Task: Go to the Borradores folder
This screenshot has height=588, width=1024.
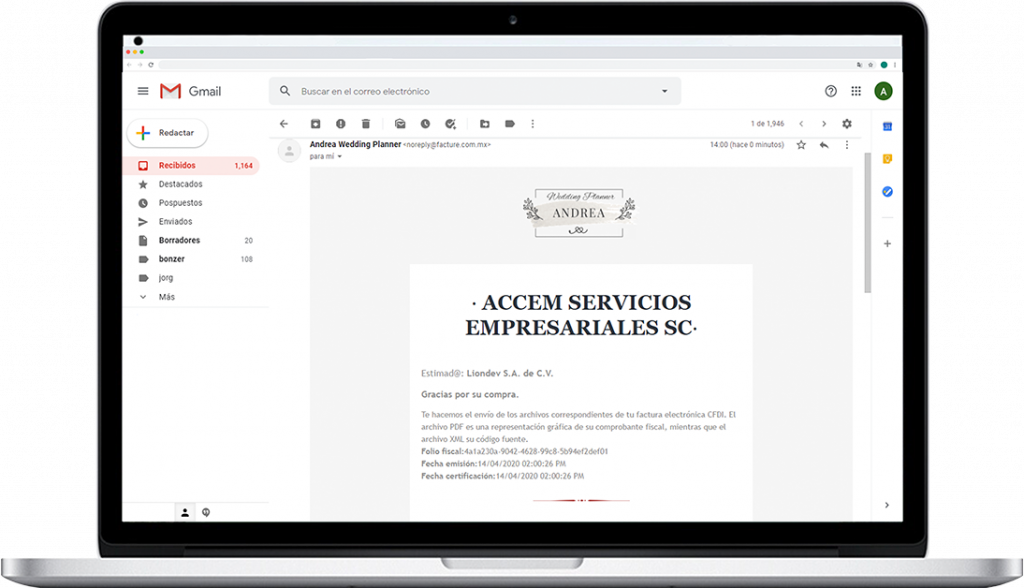Action: (x=179, y=241)
